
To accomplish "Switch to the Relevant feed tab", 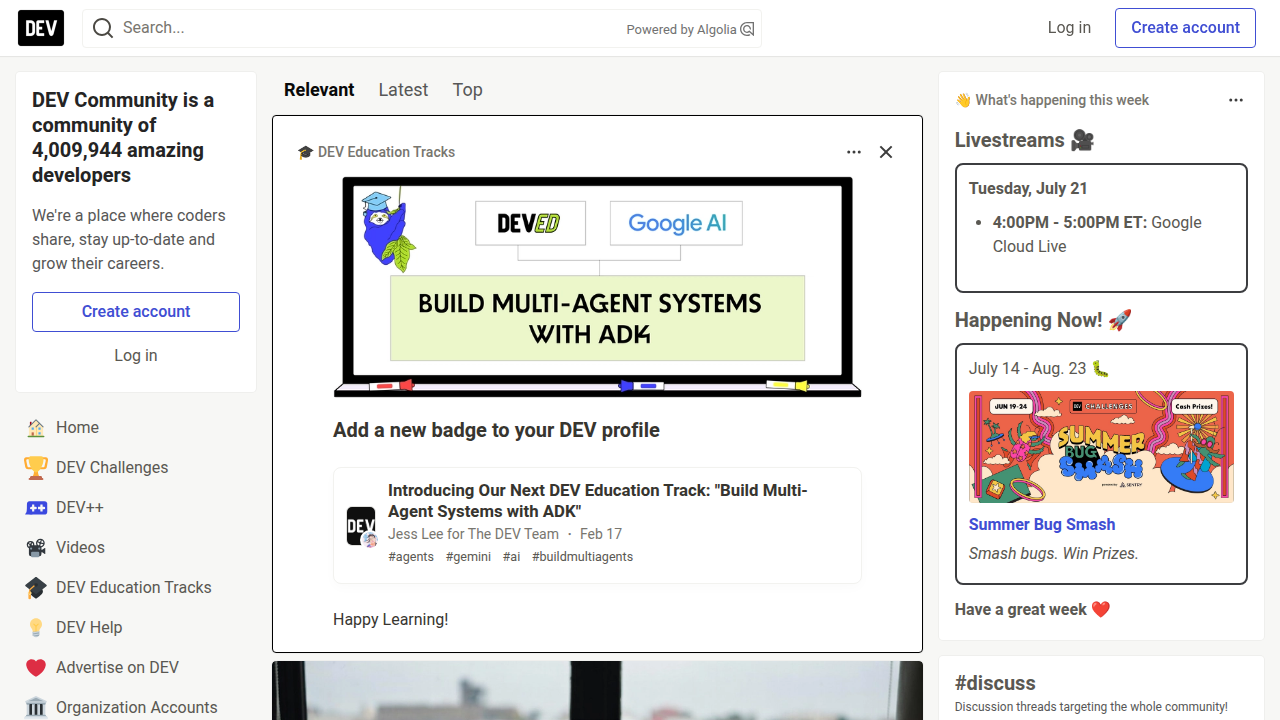I will [x=319, y=90].
